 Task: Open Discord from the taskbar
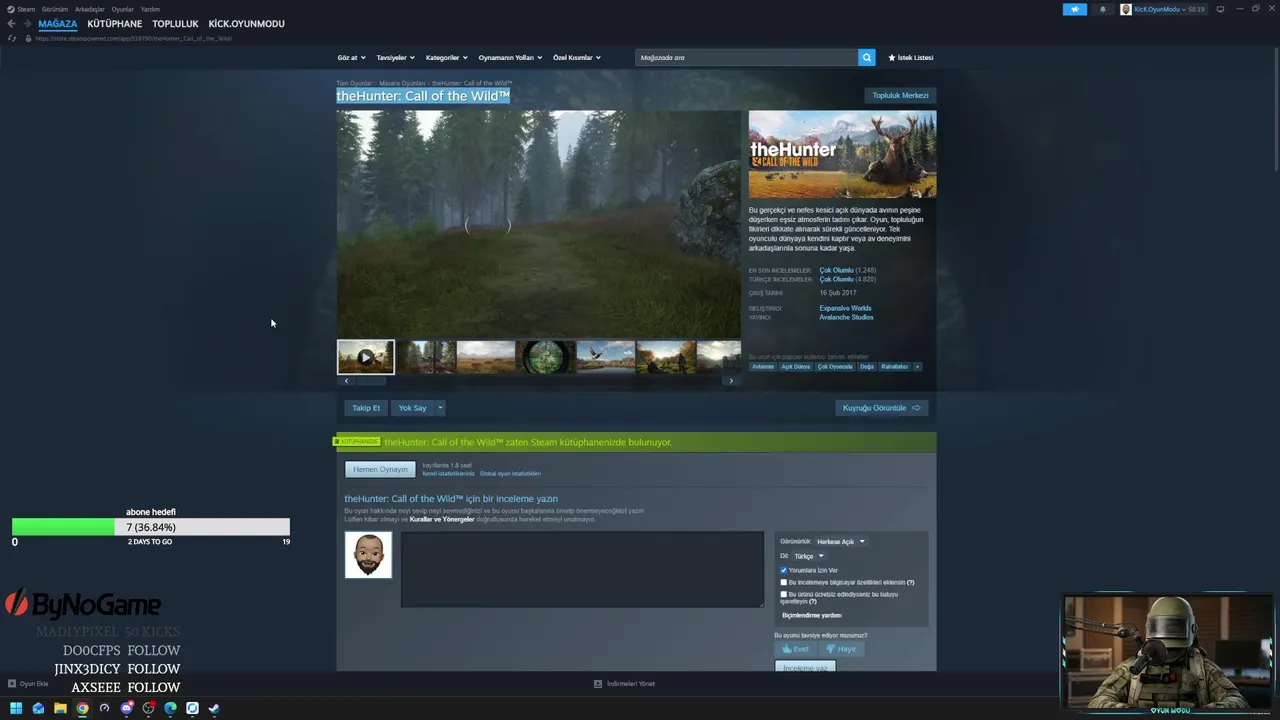tap(126, 708)
